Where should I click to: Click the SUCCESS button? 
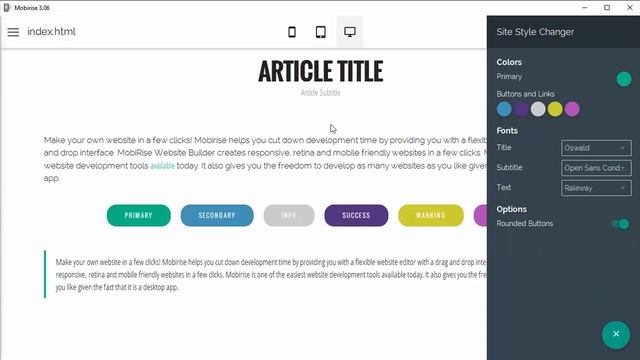(356, 215)
